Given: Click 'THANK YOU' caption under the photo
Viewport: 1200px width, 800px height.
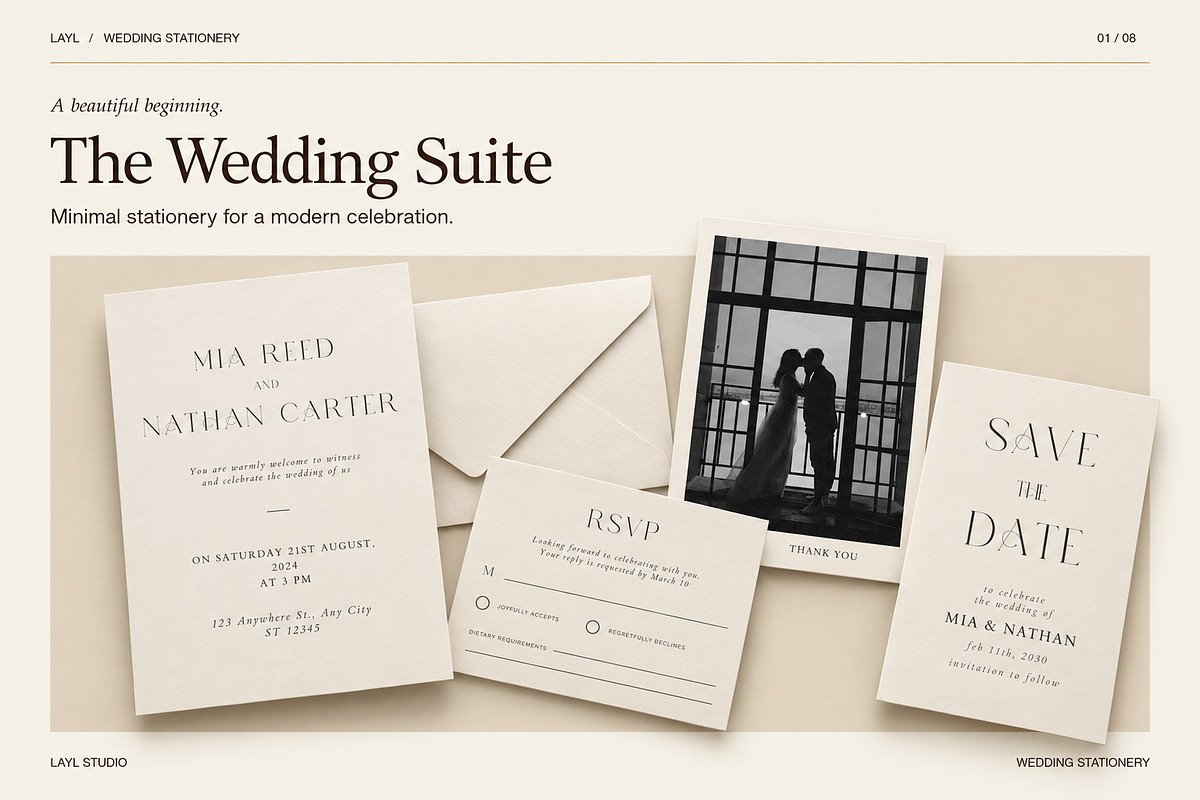Looking at the screenshot, I should tap(823, 552).
